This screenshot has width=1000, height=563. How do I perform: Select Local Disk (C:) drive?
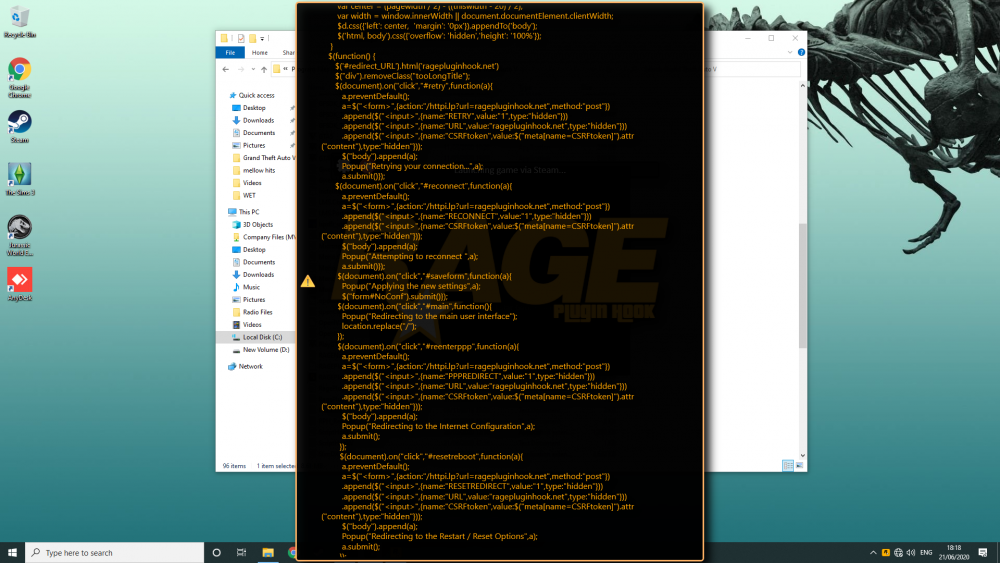pyautogui.click(x=262, y=337)
